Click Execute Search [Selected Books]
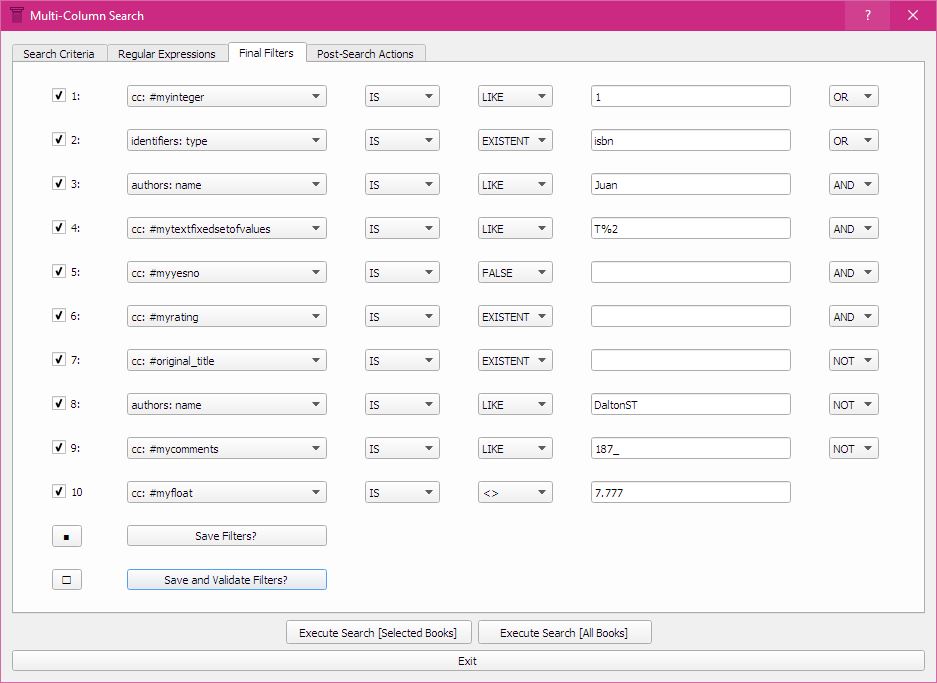 pos(378,633)
